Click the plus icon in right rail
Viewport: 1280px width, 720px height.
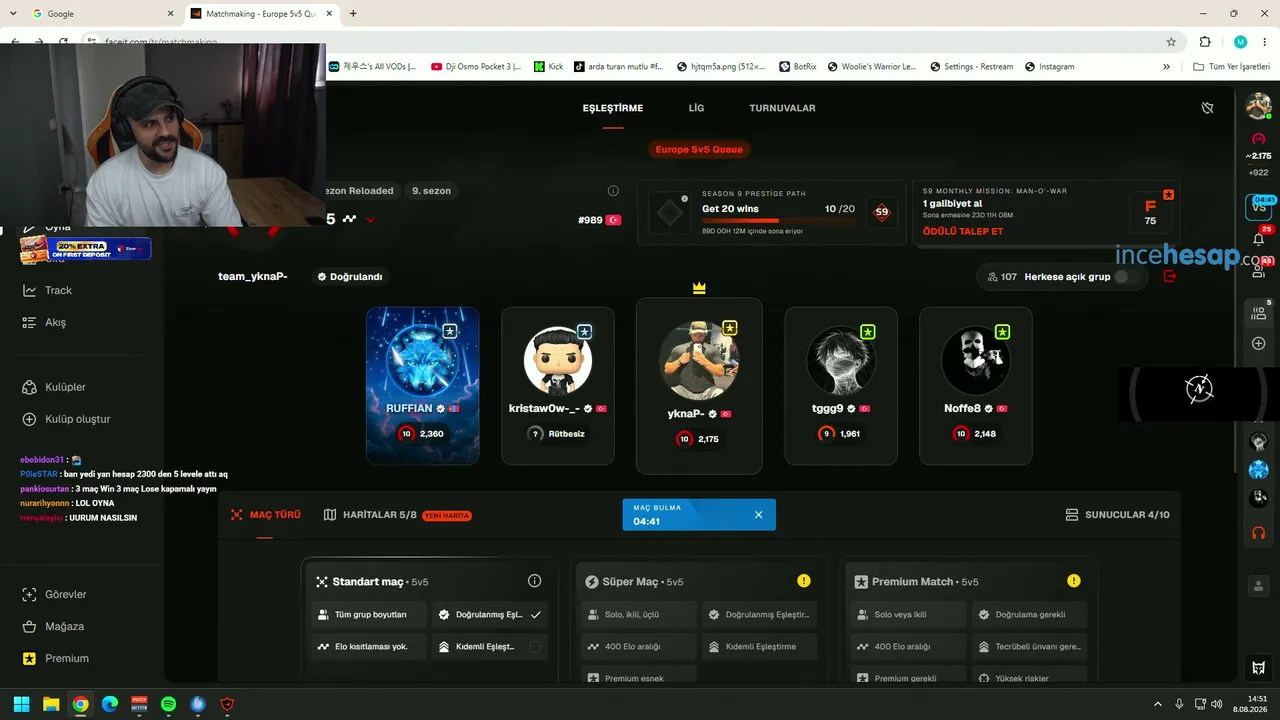coord(1259,343)
